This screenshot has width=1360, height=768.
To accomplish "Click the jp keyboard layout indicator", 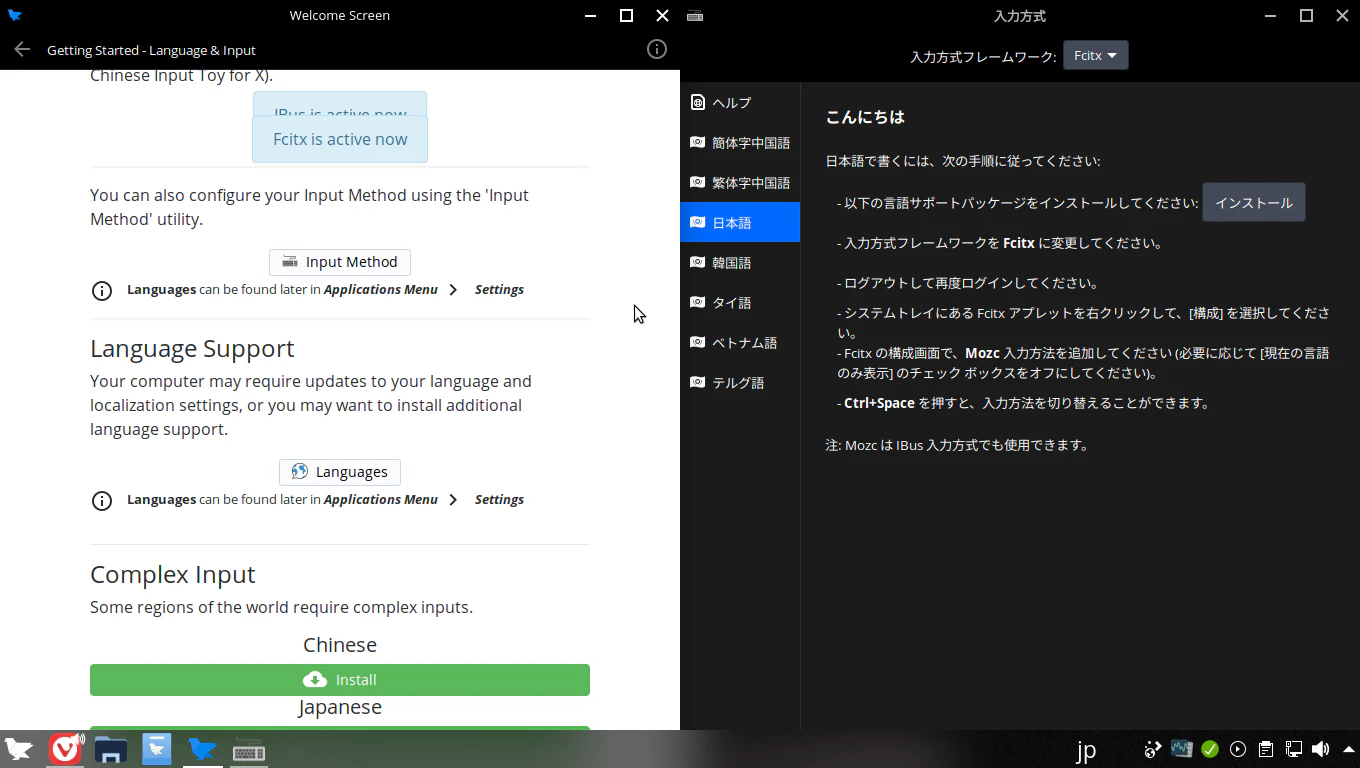I will (x=1086, y=750).
